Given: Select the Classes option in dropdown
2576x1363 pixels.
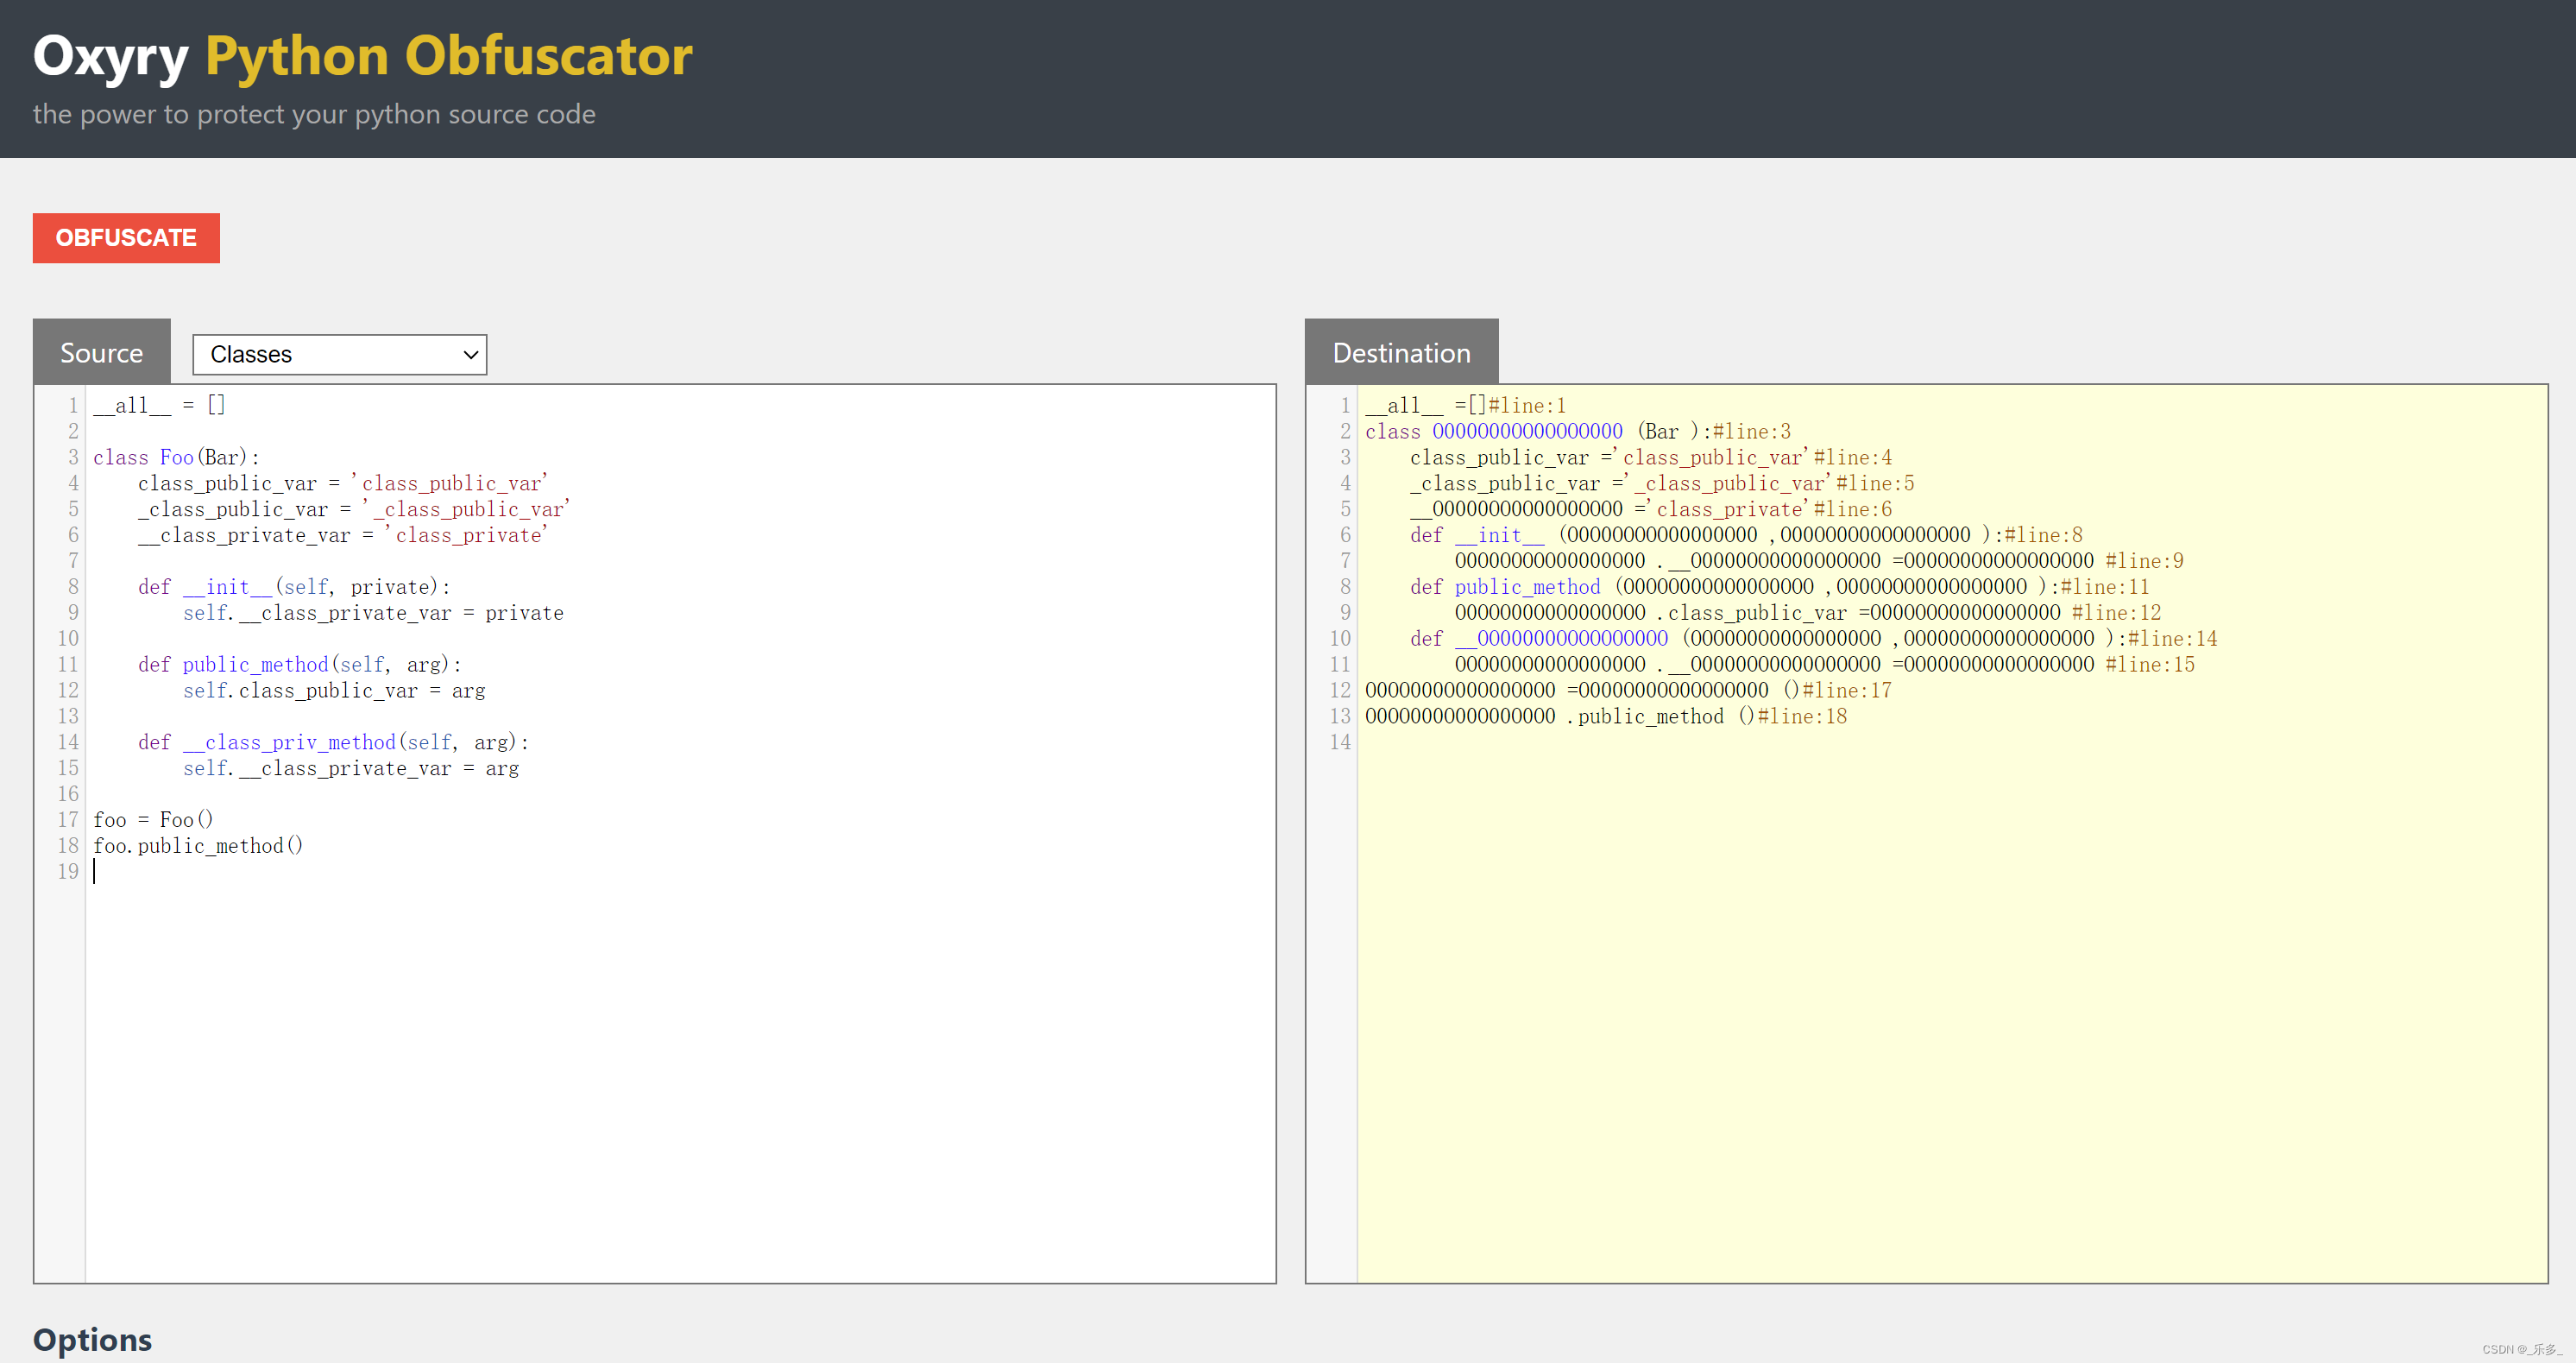Looking at the screenshot, I should (339, 353).
